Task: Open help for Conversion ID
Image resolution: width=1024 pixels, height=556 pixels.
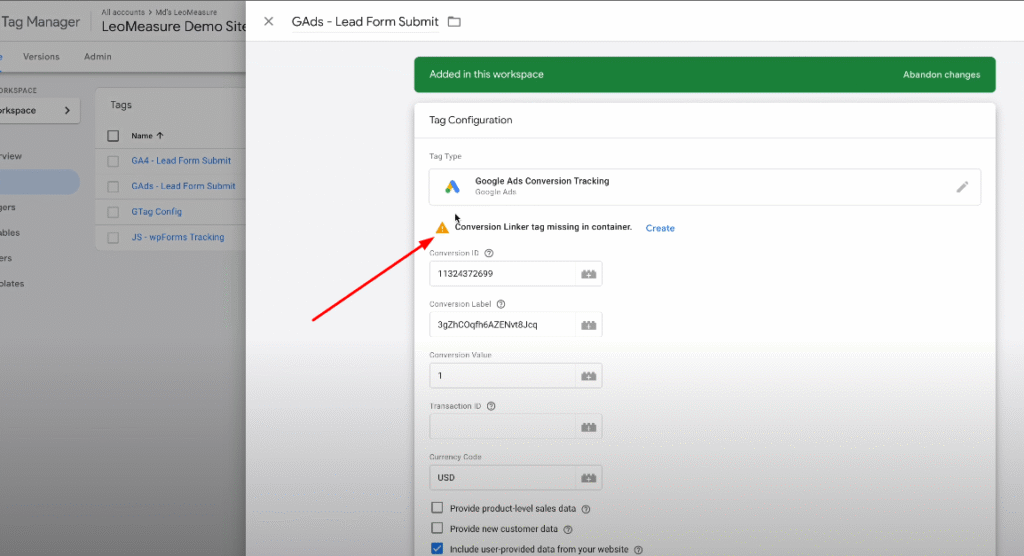Action: (488, 253)
